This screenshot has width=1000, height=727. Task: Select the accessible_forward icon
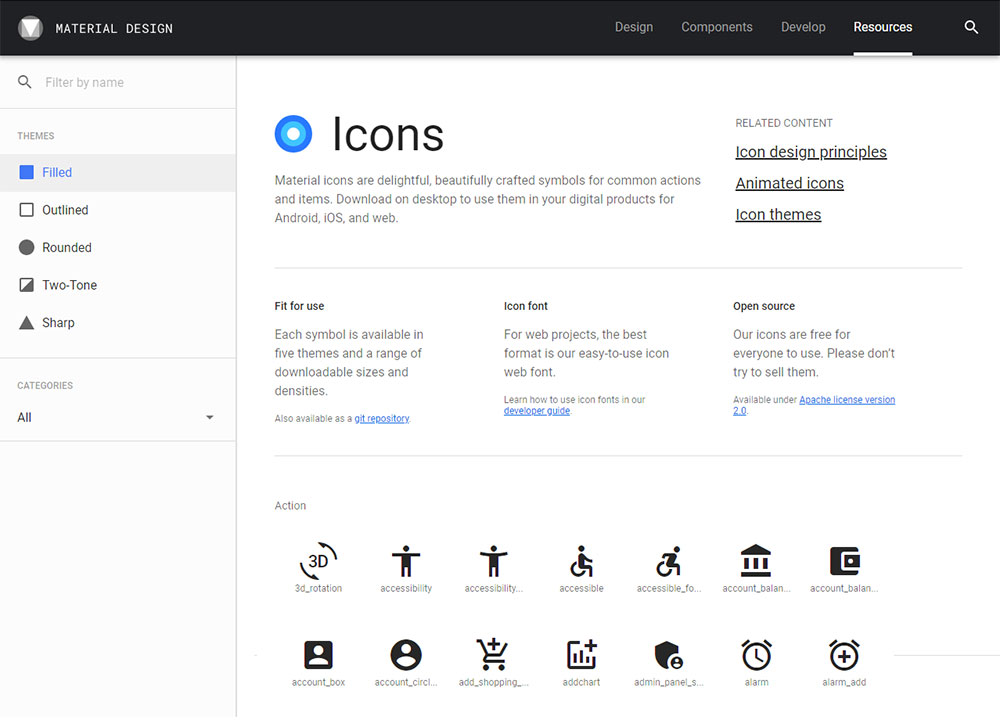click(668, 561)
